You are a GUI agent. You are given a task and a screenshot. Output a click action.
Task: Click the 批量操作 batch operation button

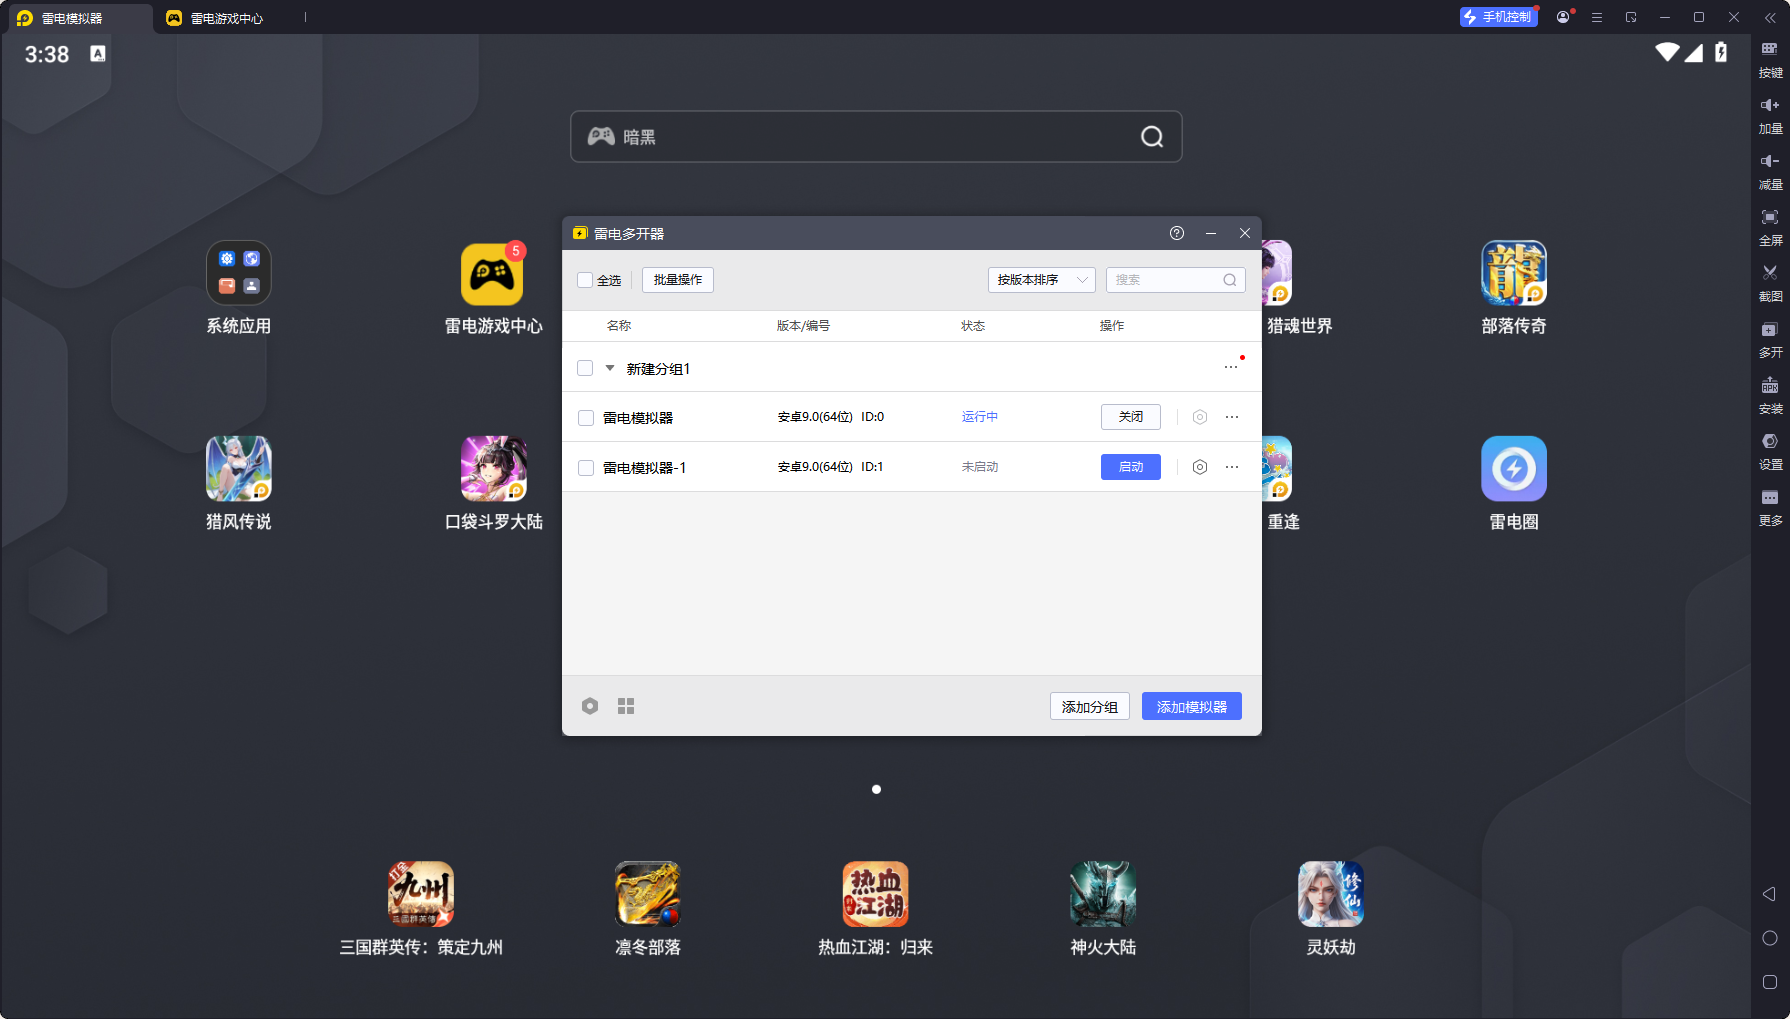tap(678, 280)
